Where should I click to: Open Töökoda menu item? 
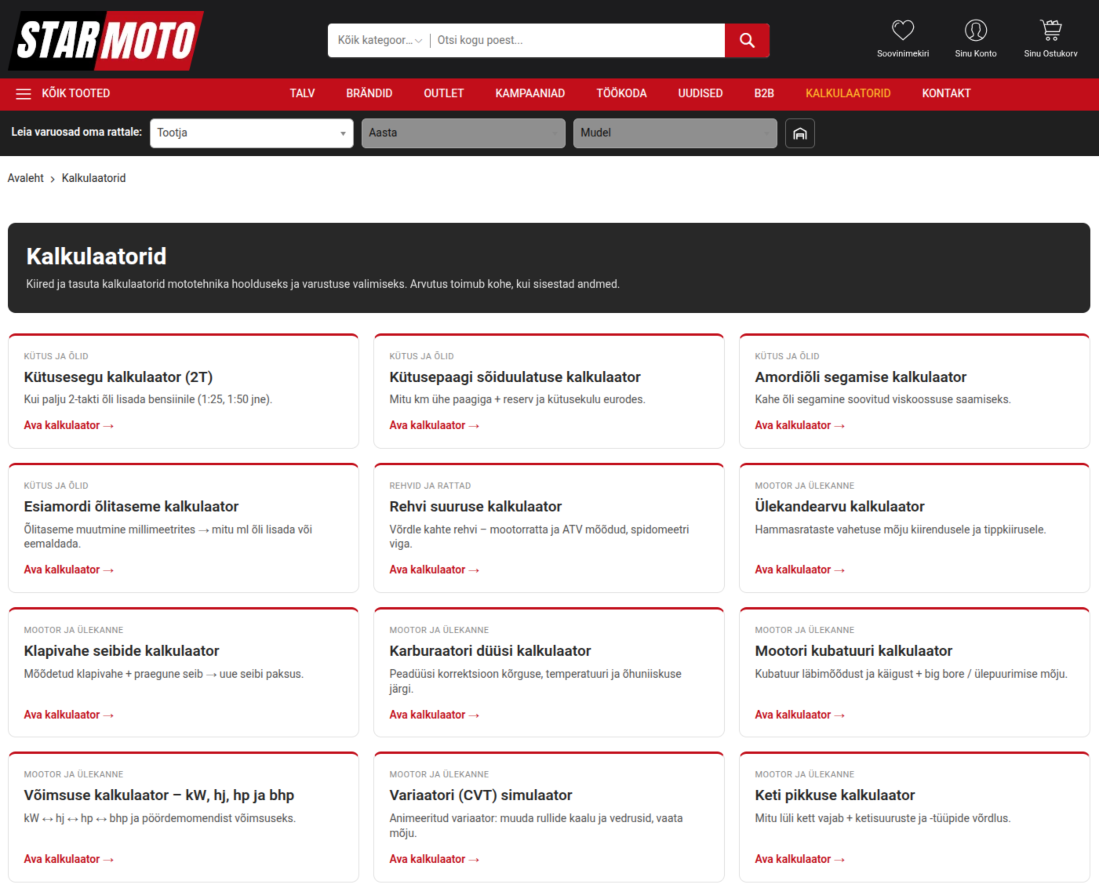click(621, 93)
